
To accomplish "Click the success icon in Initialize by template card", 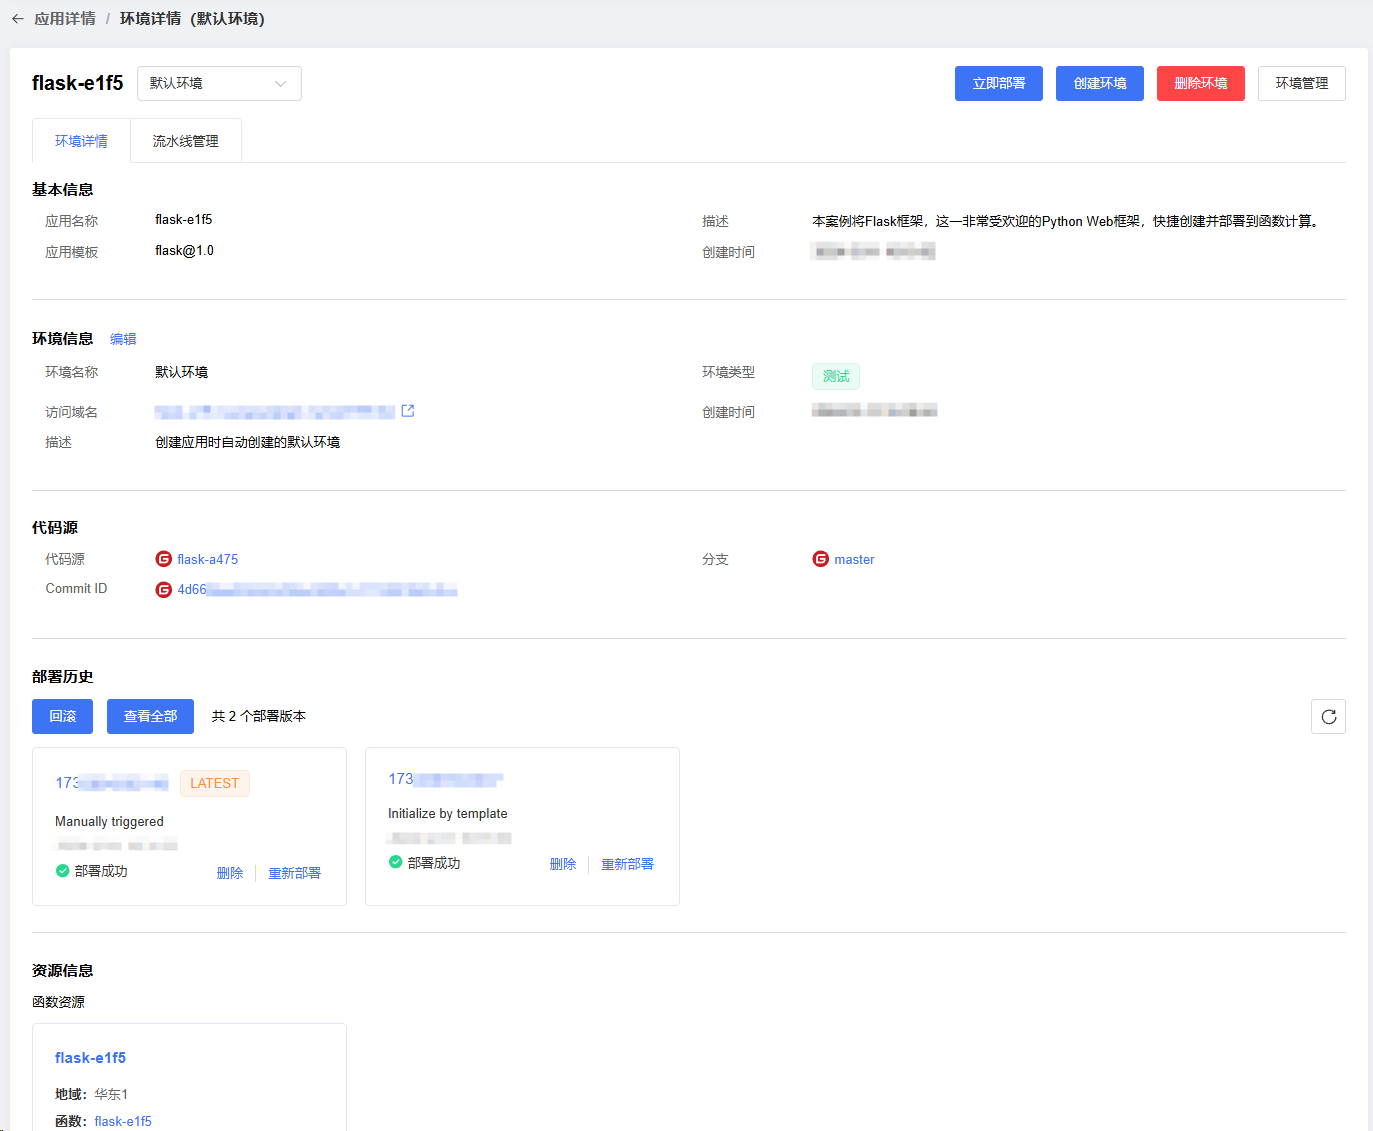I will [x=396, y=862].
